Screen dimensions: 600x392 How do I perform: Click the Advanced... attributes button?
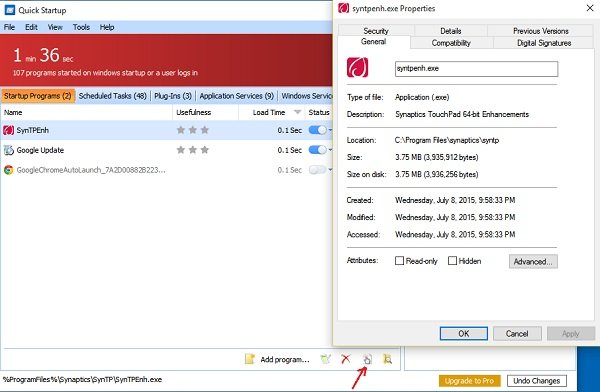click(x=533, y=261)
